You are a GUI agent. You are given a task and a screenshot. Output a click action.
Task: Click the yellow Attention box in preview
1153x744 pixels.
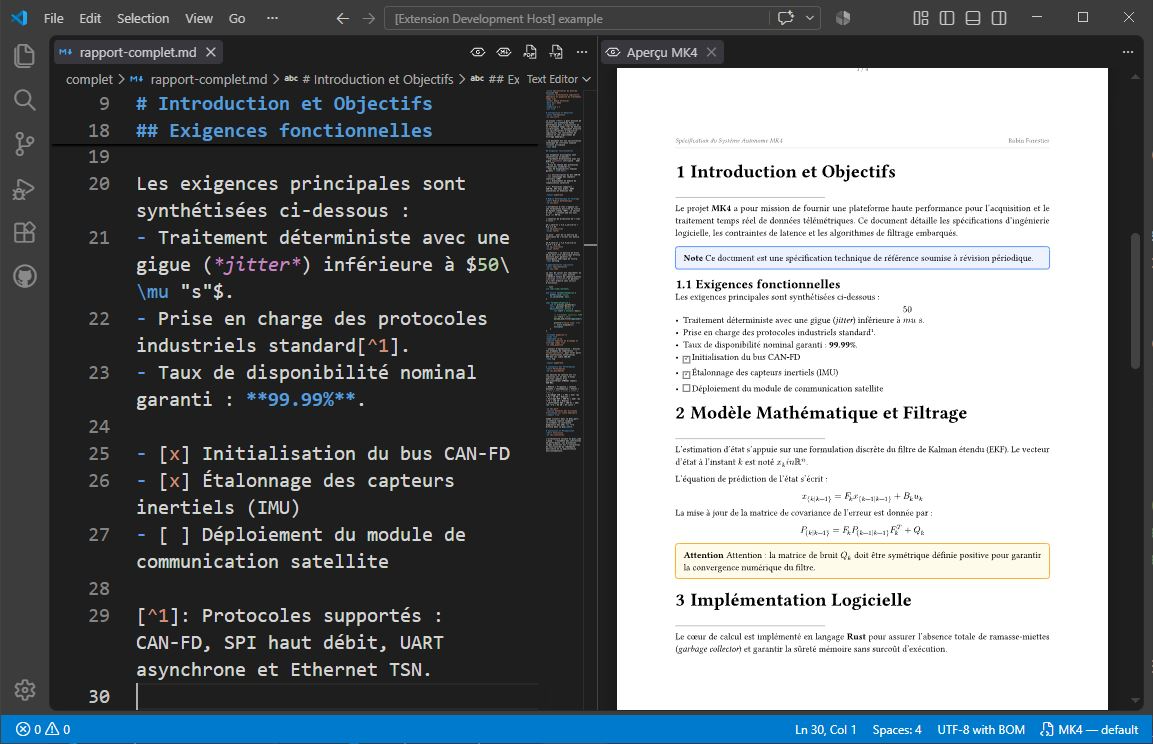tap(862, 561)
